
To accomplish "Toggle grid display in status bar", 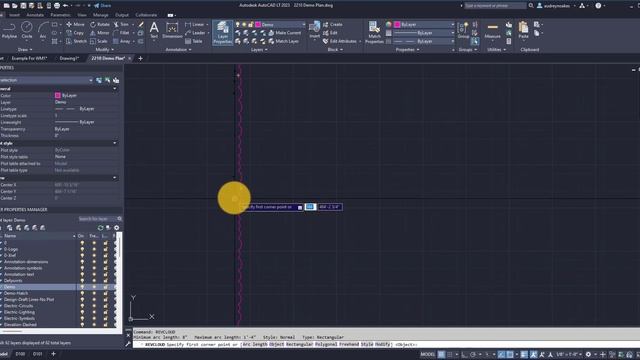I will pos(441,354).
